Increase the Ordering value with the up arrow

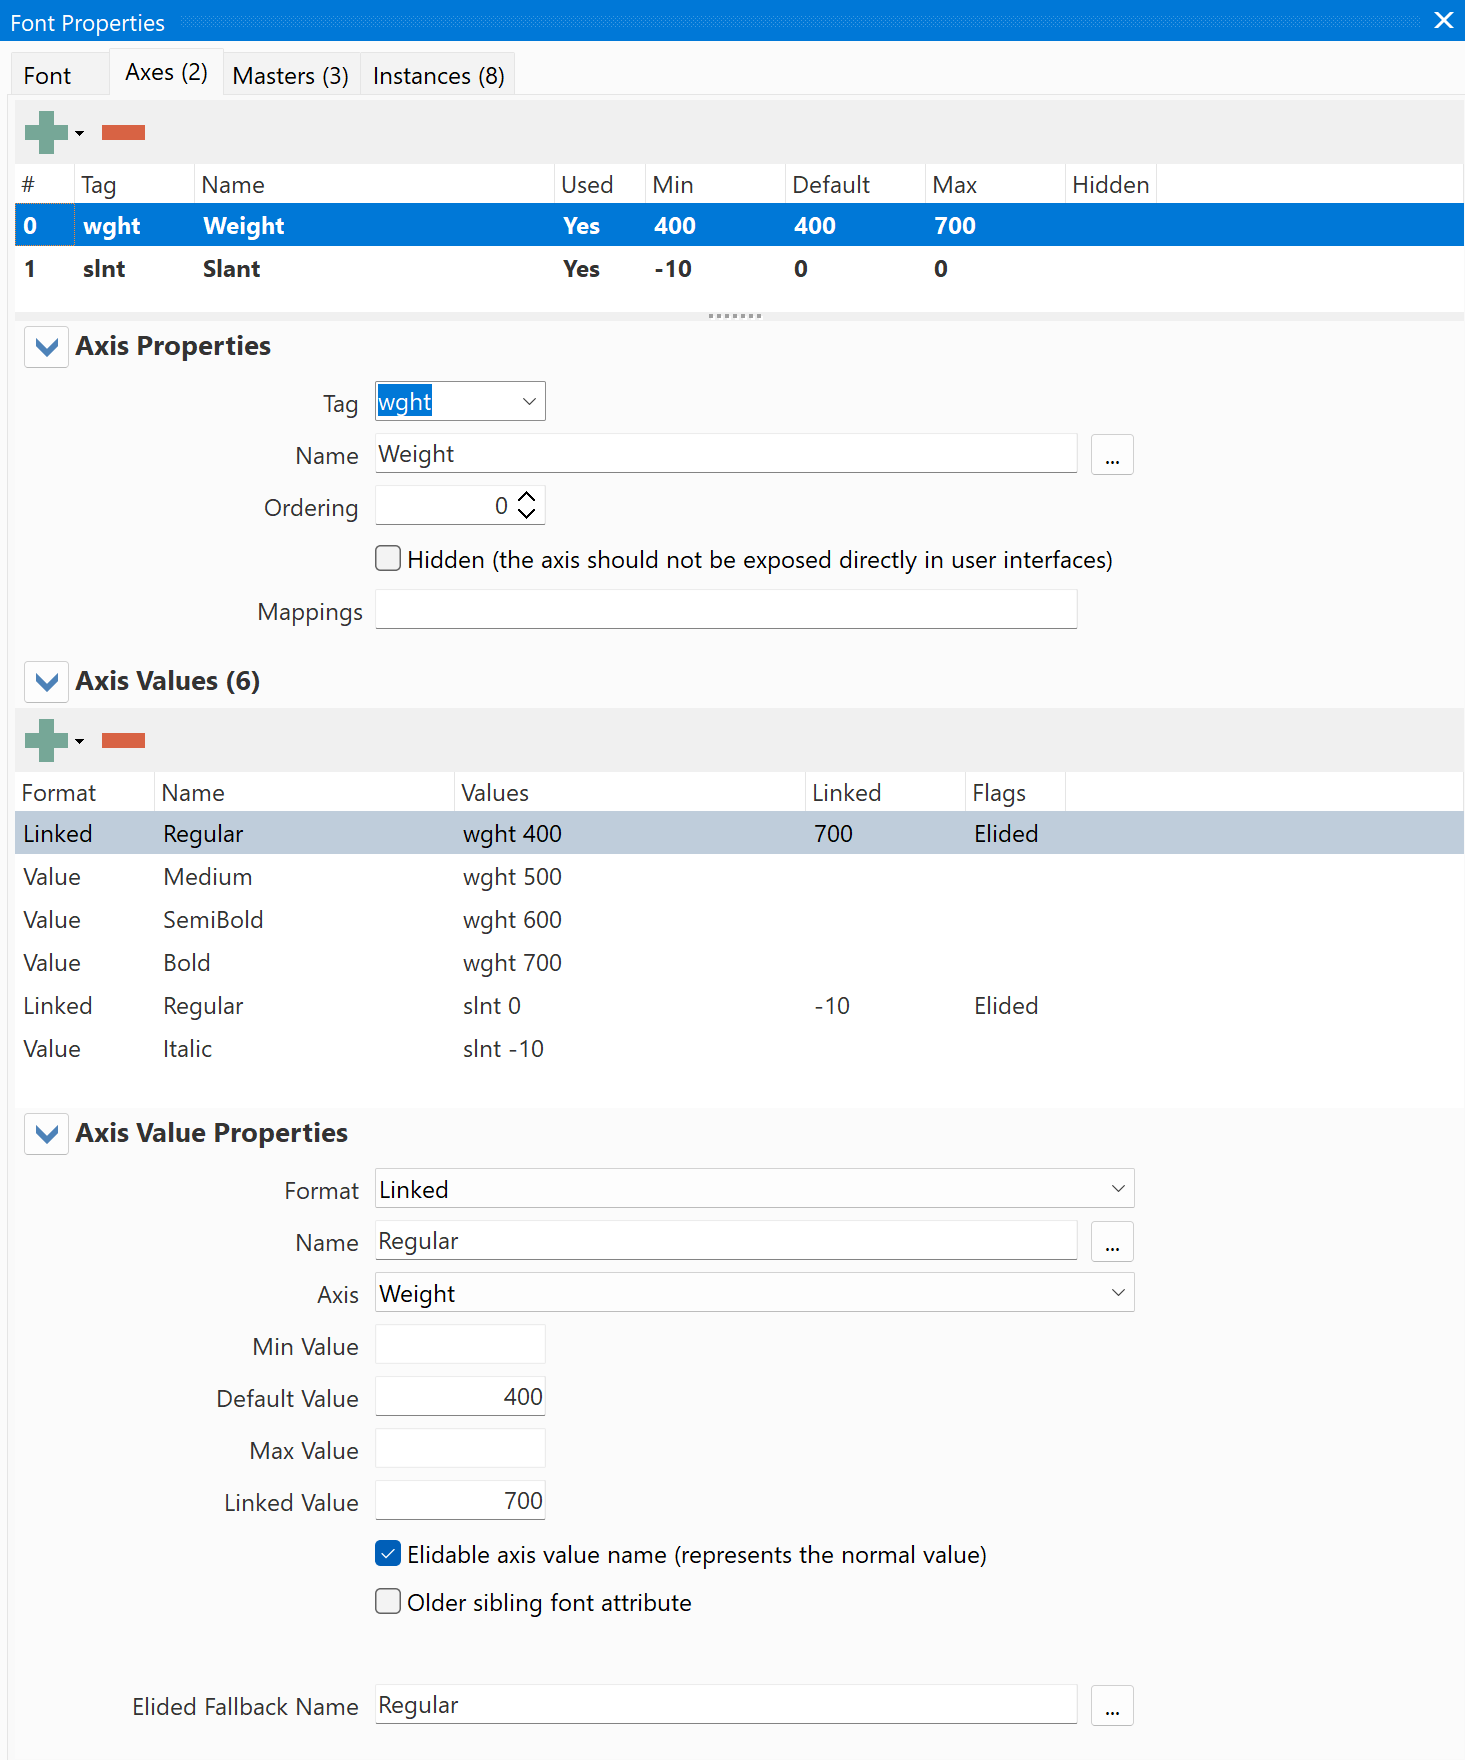tap(527, 496)
